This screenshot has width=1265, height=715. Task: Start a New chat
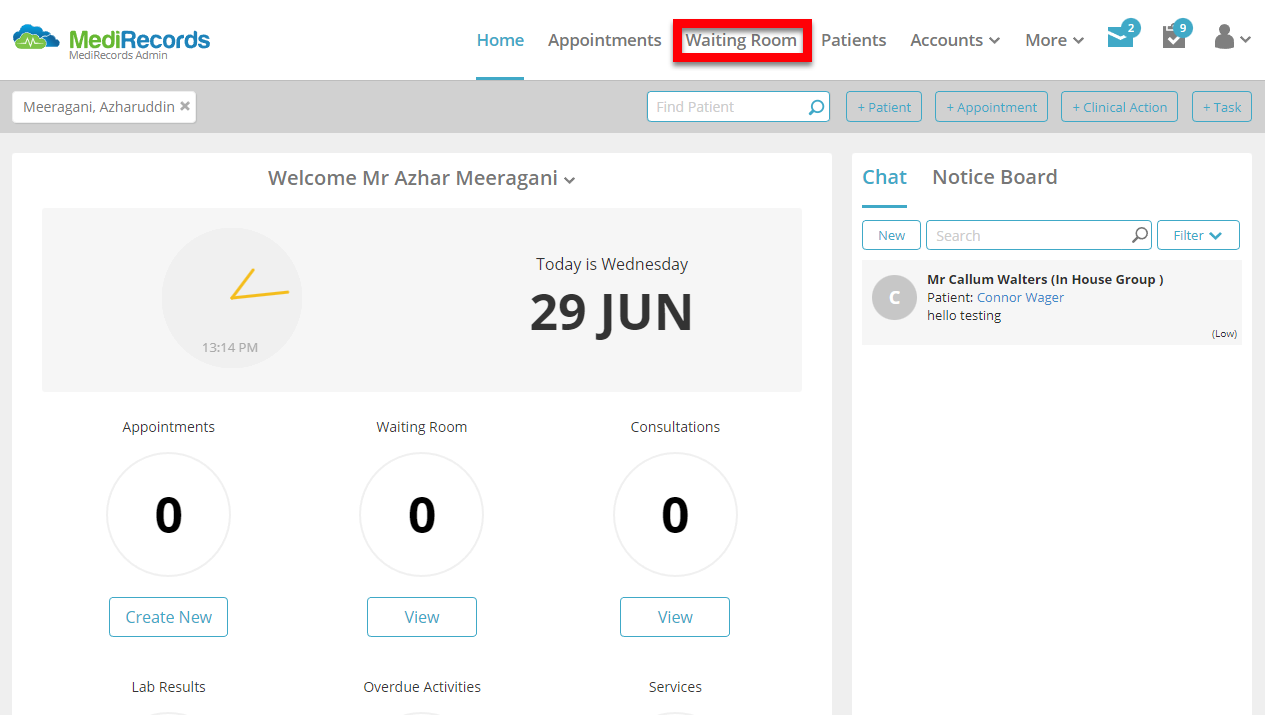pos(892,235)
